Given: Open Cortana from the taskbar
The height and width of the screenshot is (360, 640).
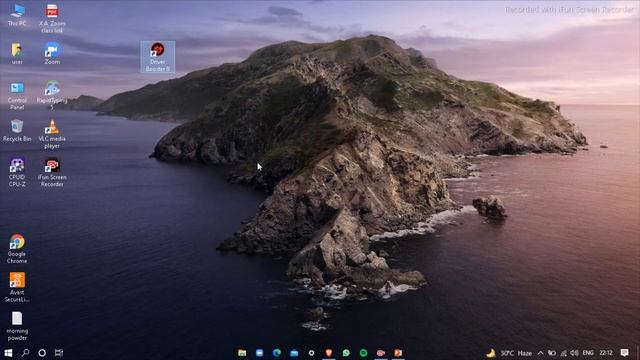Looking at the screenshot, I should click(42, 353).
